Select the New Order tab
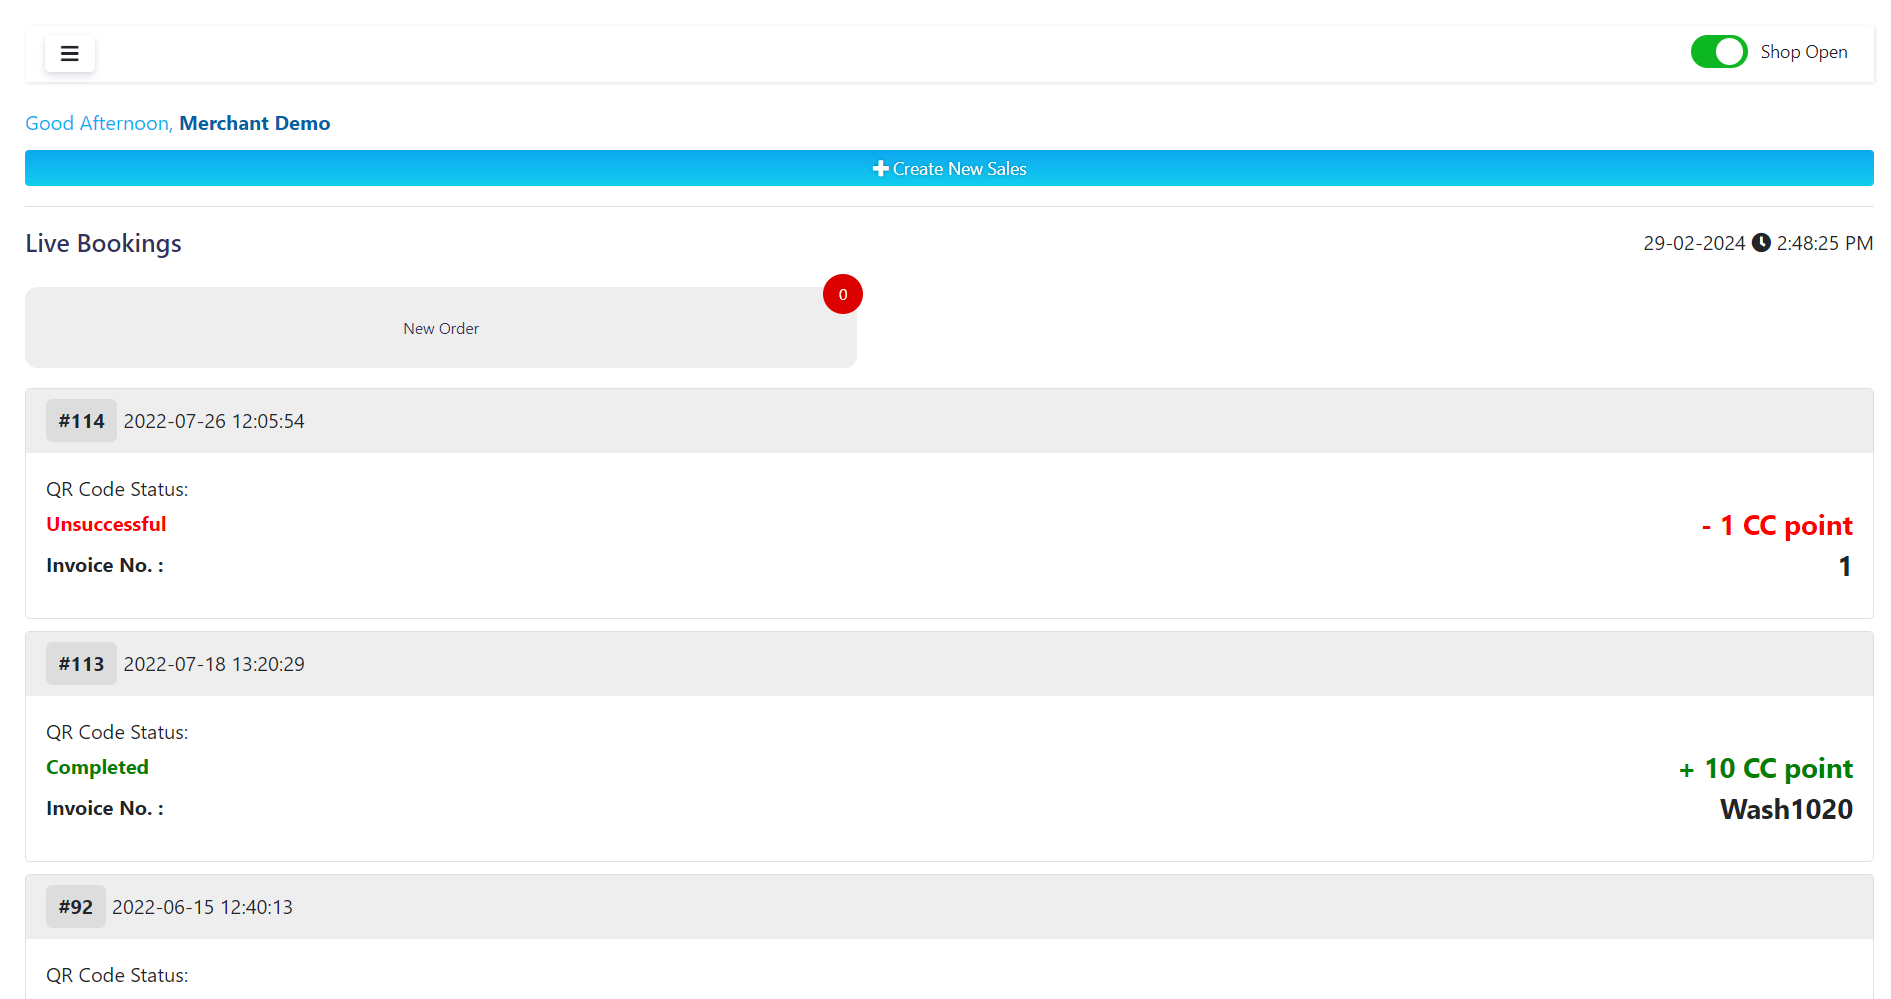The height and width of the screenshot is (999, 1891). point(440,328)
